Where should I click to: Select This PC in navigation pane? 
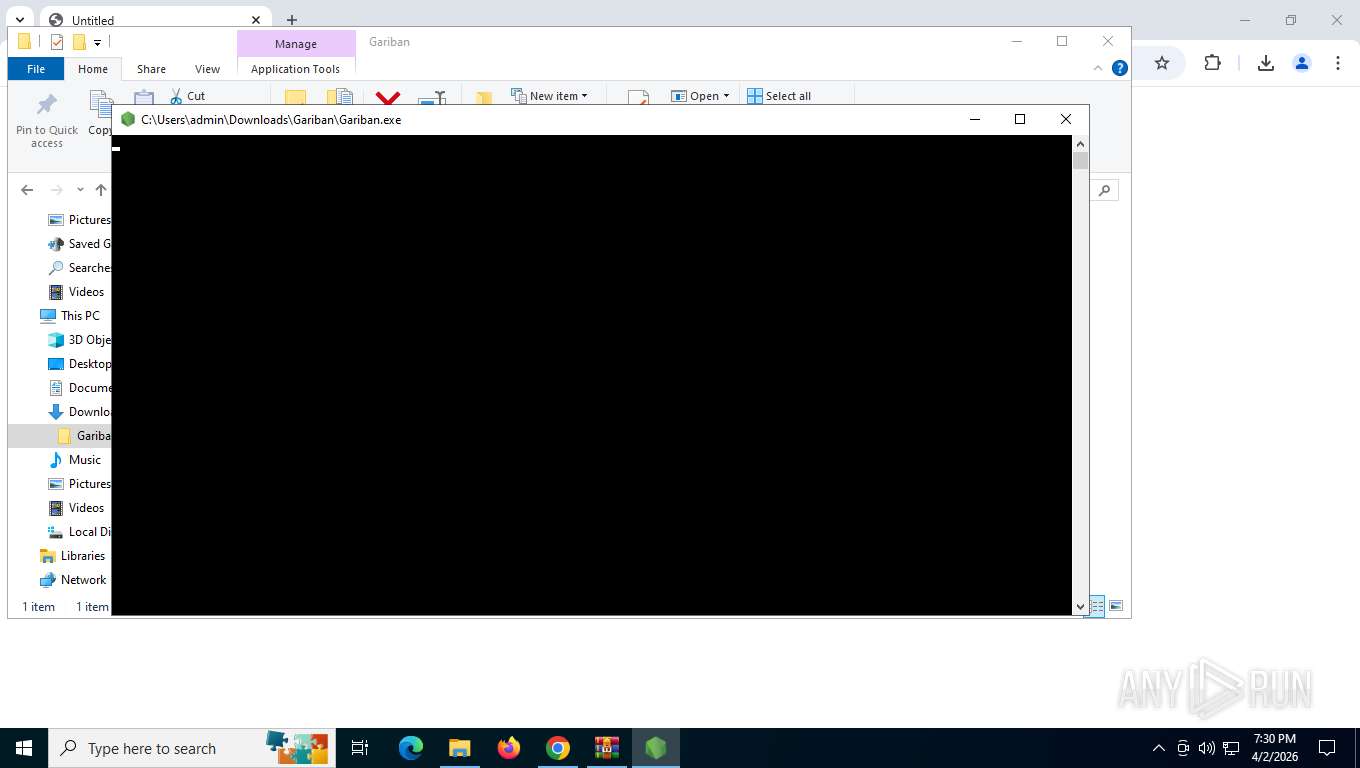tap(70, 316)
